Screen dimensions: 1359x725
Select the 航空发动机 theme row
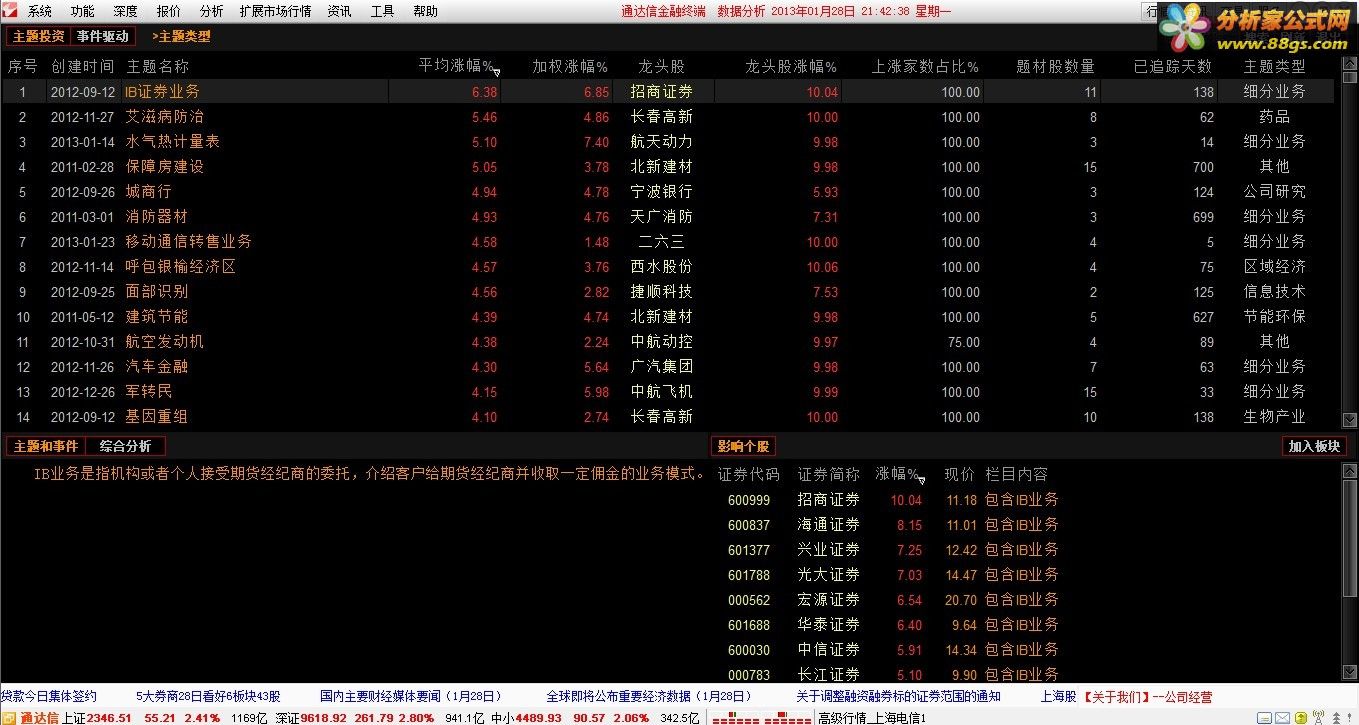point(668,342)
